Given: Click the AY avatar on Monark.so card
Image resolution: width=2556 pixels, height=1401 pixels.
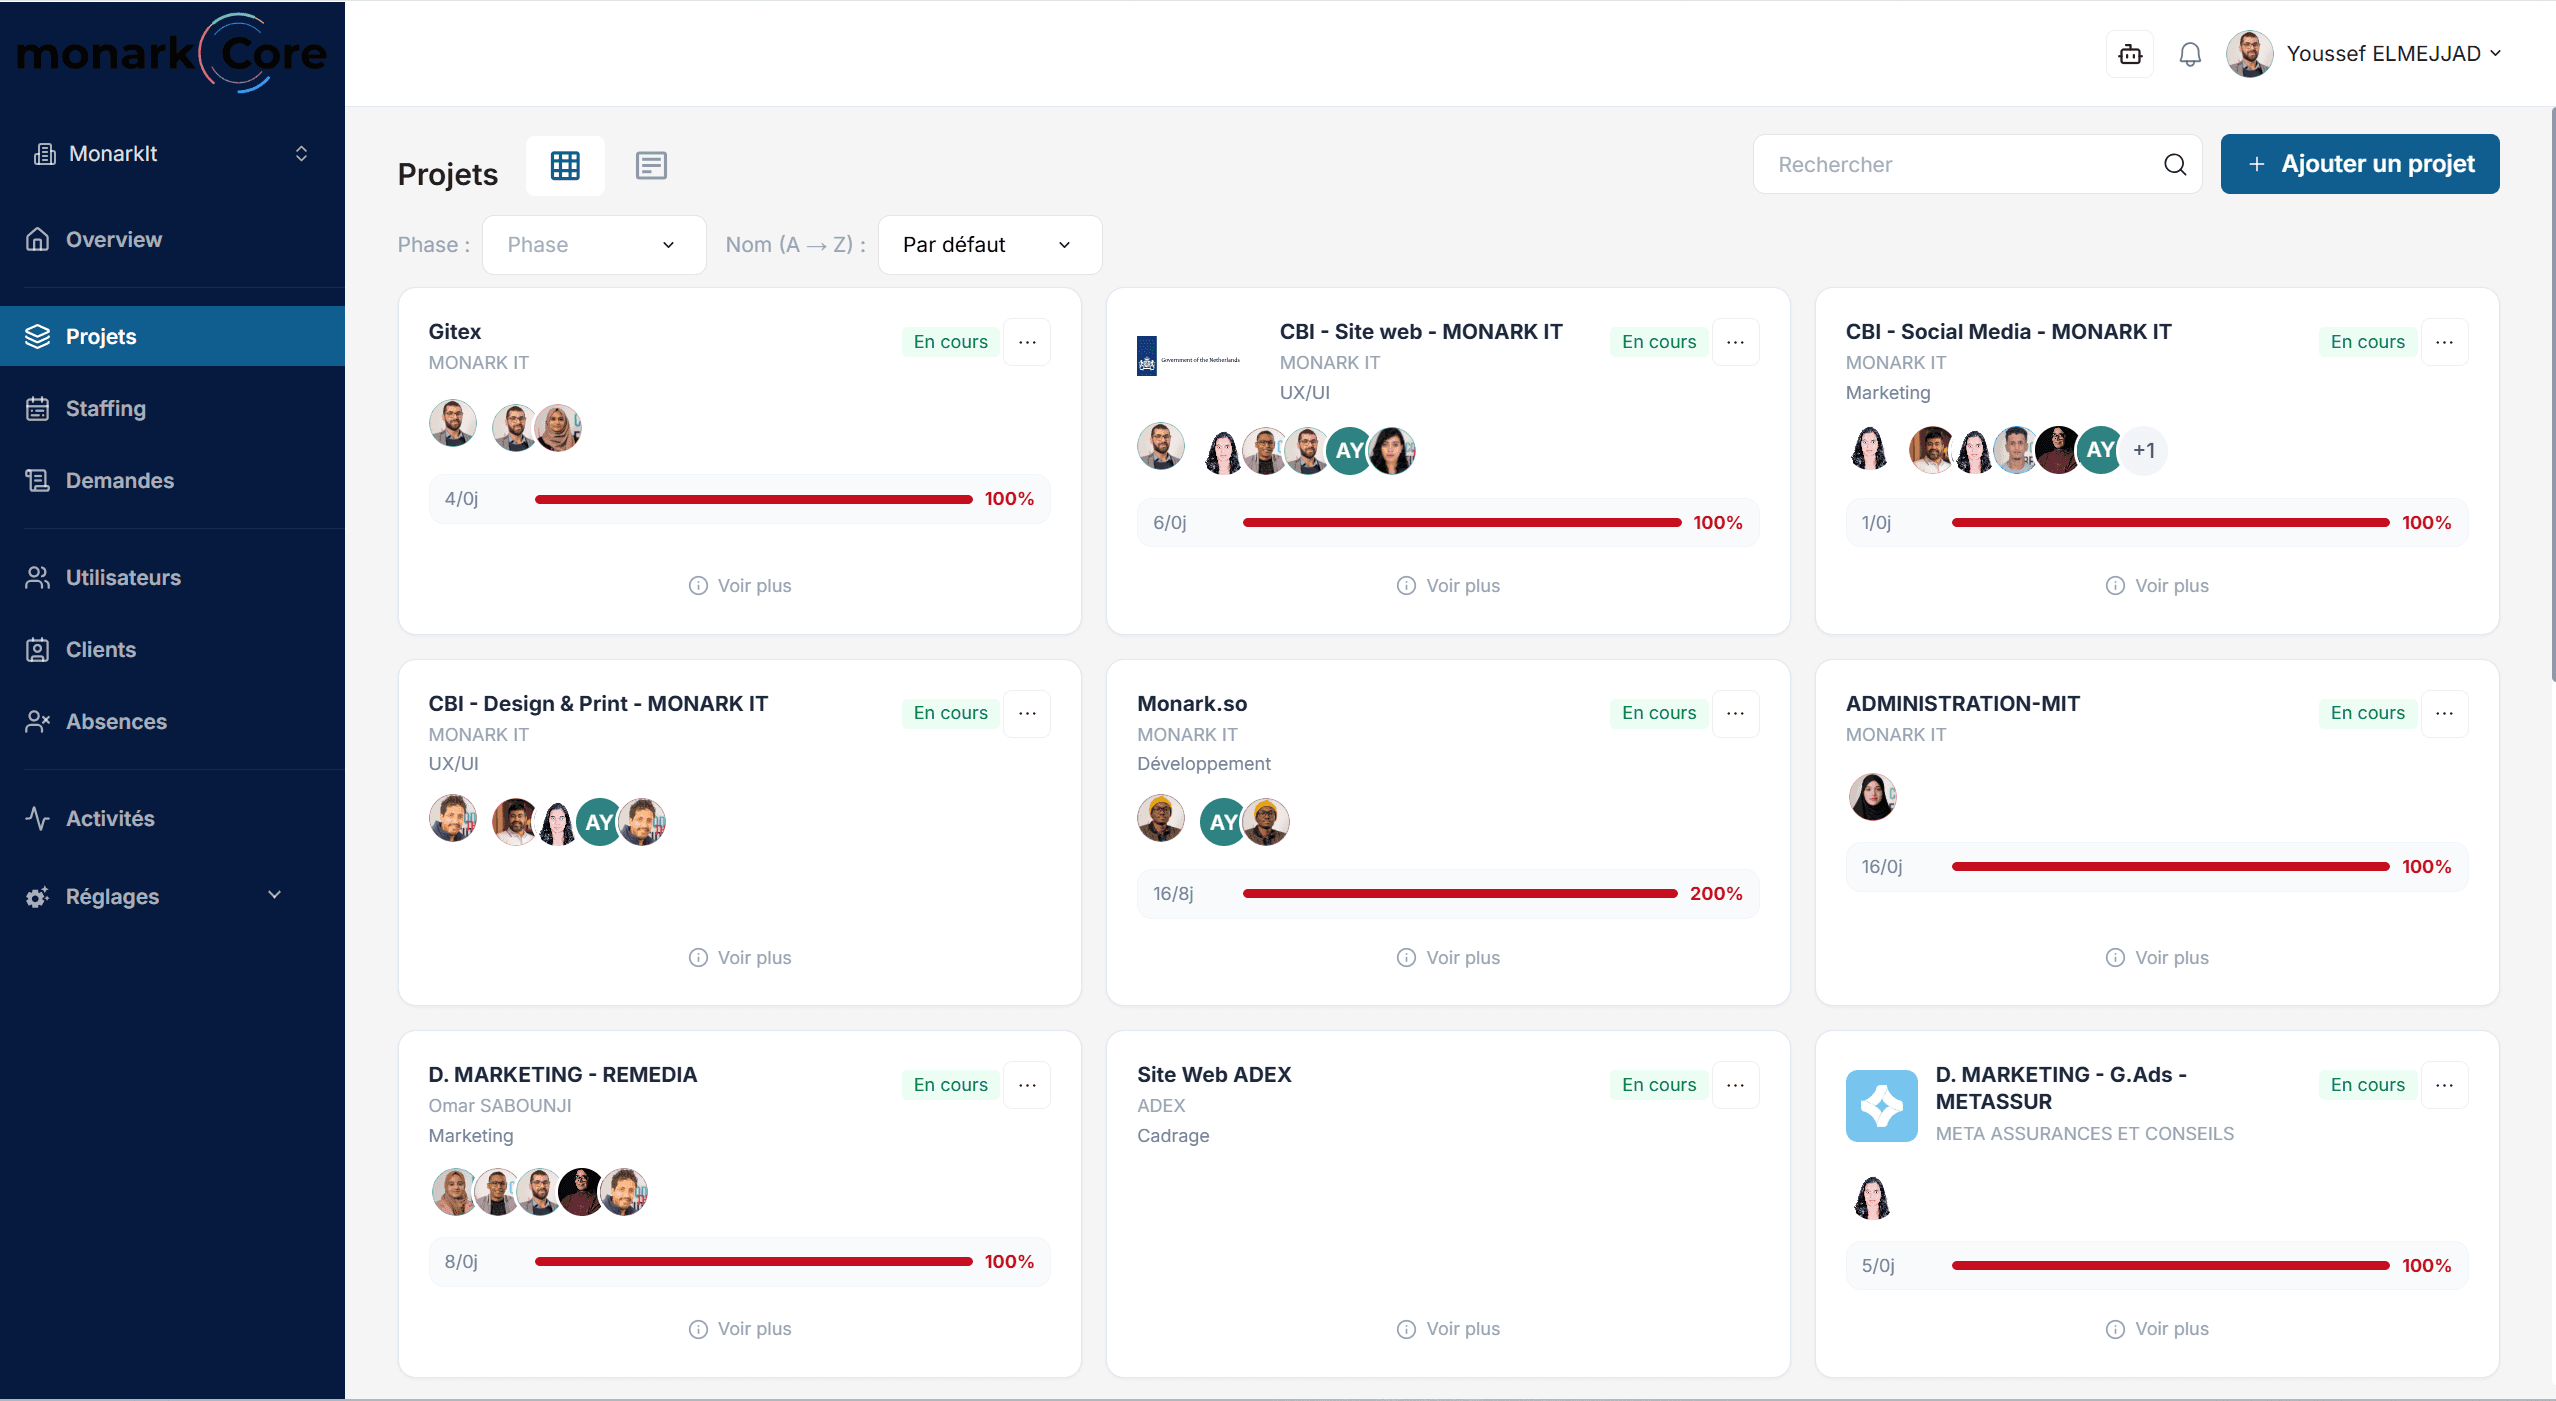Looking at the screenshot, I should (x=1222, y=822).
